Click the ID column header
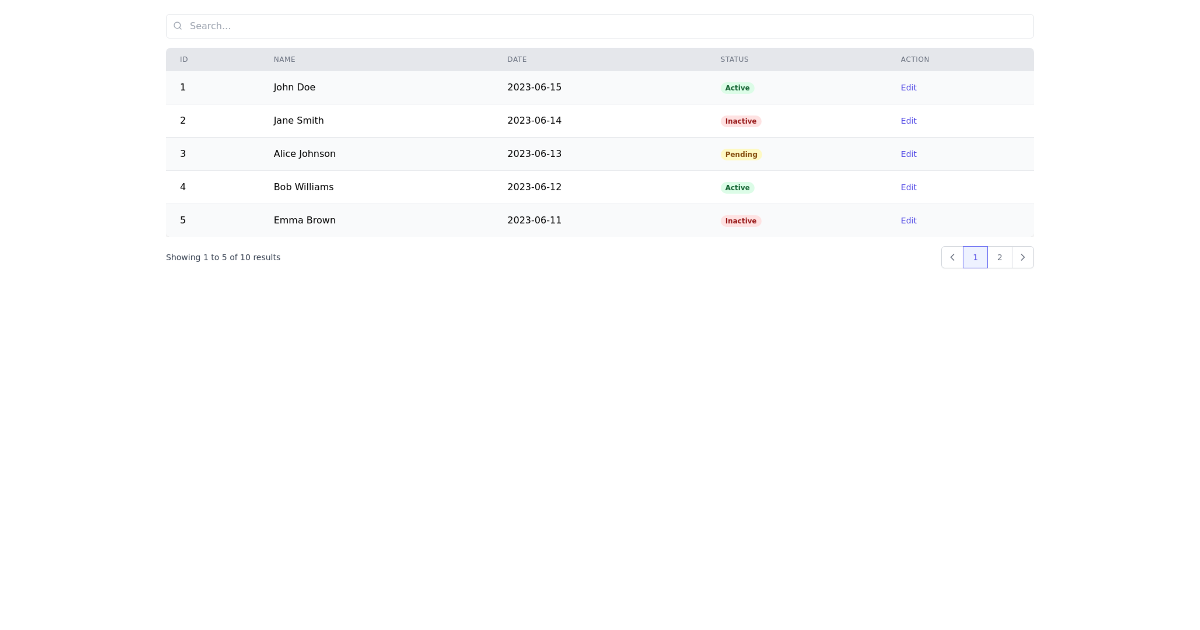 [184, 59]
